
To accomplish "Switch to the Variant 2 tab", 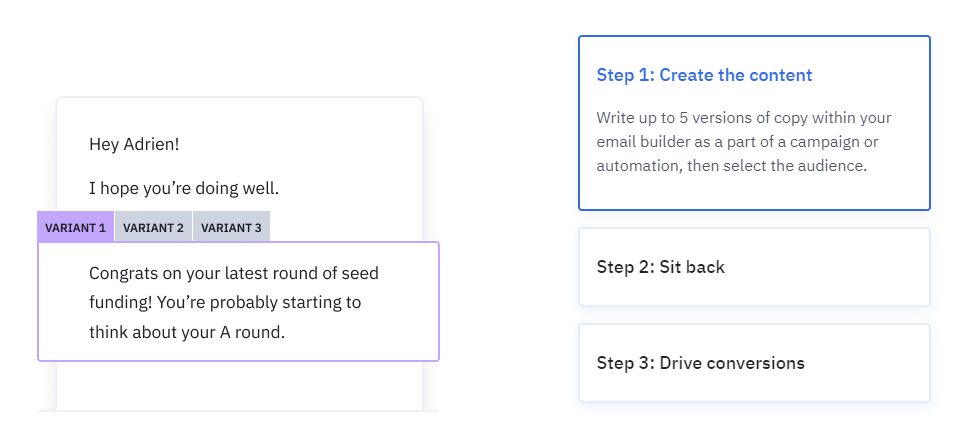I will (153, 227).
